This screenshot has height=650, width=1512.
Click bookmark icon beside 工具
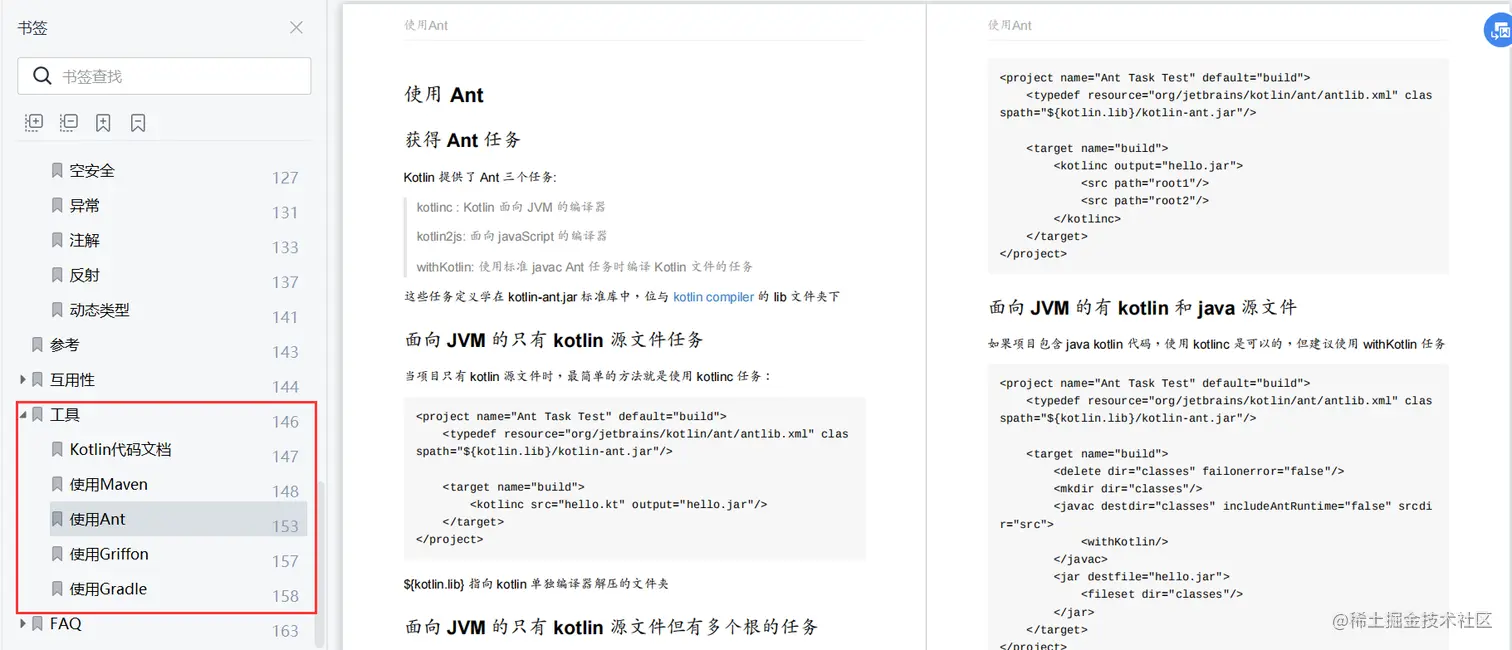38,415
